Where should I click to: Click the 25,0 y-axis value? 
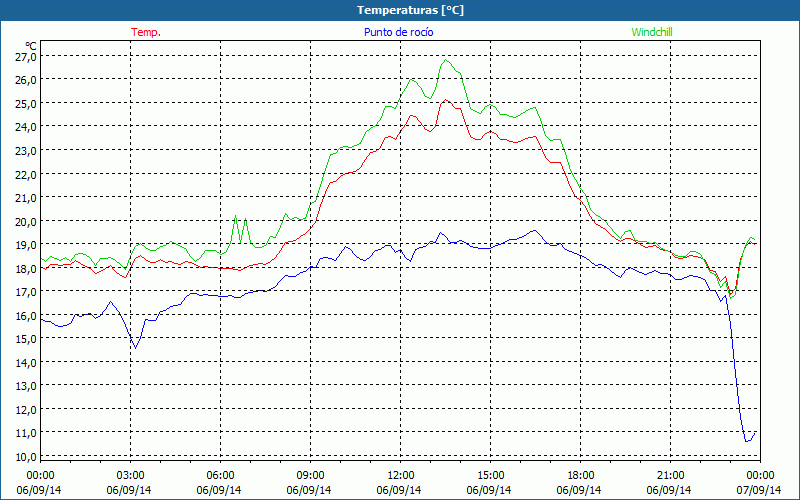pos(25,104)
